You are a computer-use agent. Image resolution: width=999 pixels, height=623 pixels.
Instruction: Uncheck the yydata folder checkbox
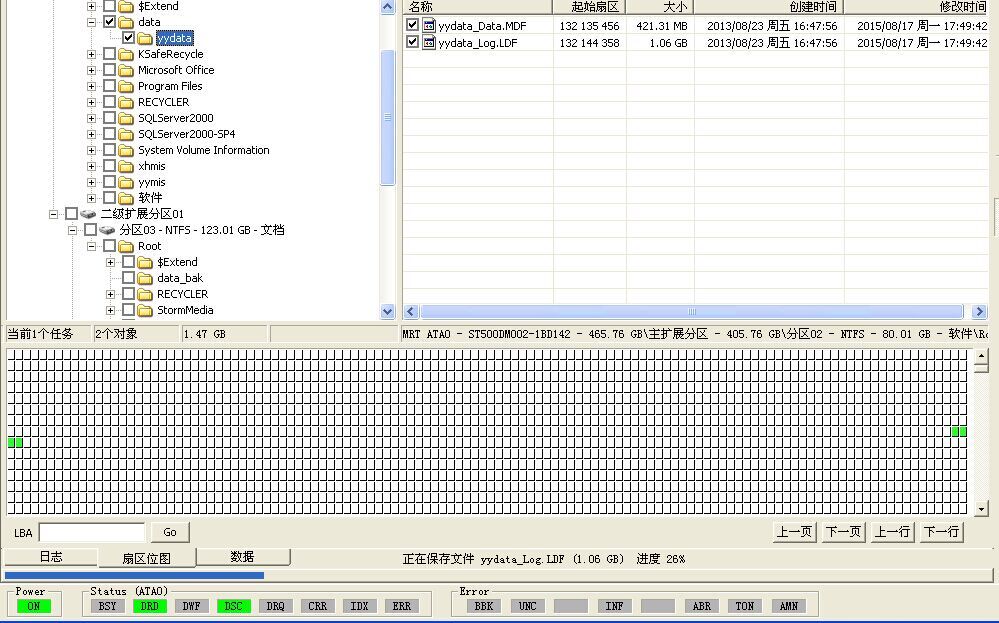pyautogui.click(x=129, y=38)
